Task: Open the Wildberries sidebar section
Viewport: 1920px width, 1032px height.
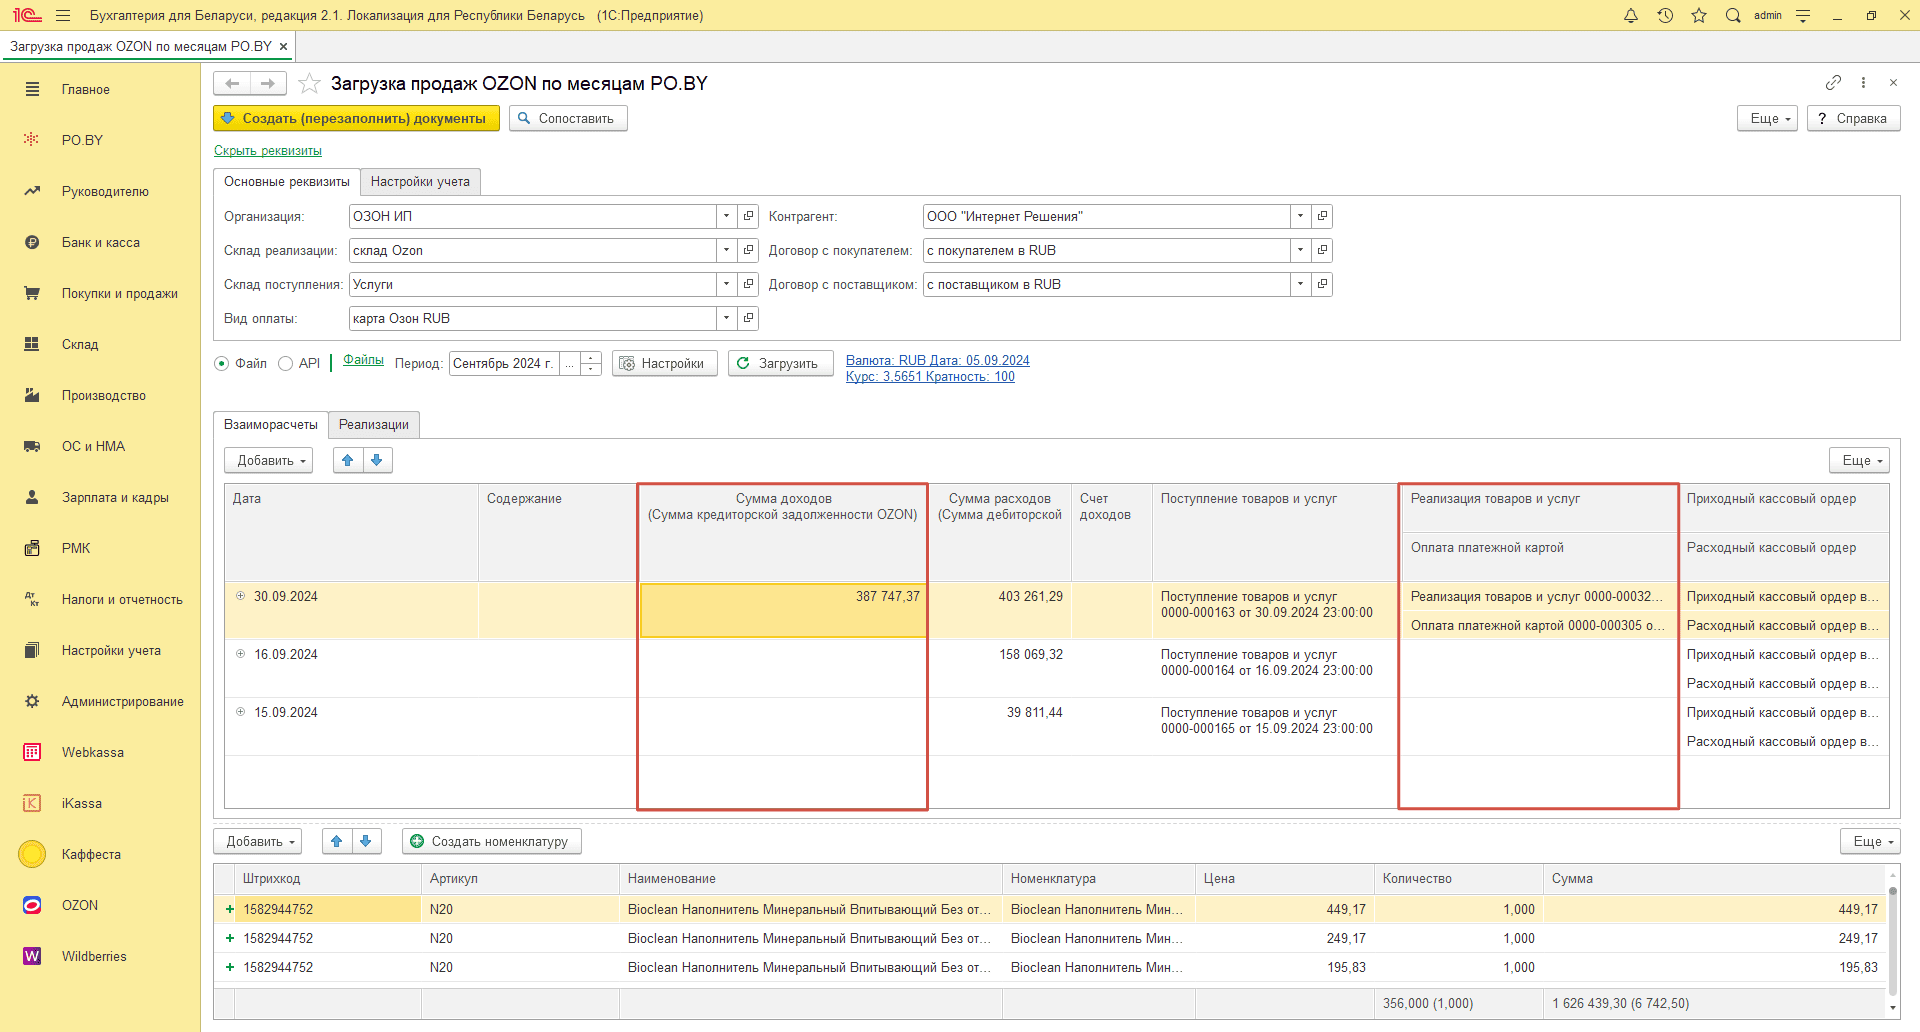Action: pyautogui.click(x=94, y=956)
